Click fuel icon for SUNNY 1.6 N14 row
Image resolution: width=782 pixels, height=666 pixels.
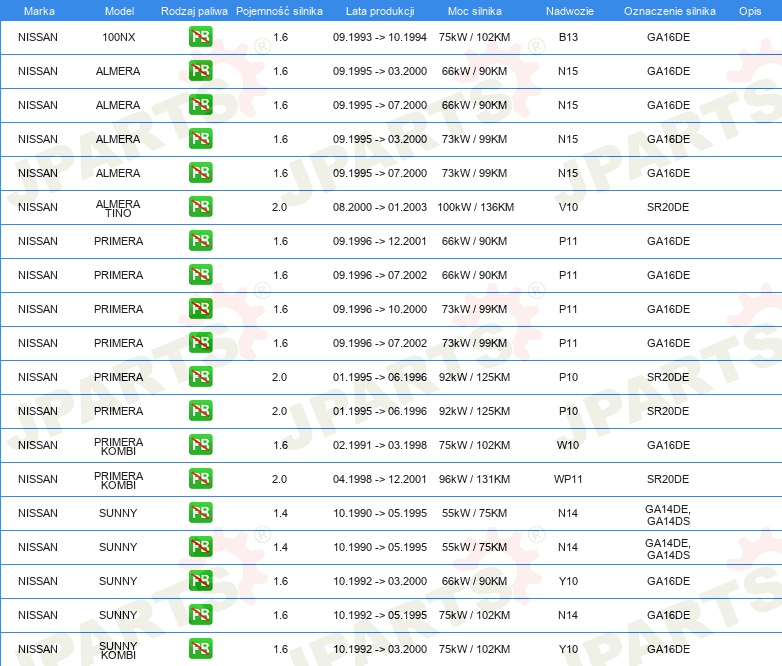[x=200, y=614]
